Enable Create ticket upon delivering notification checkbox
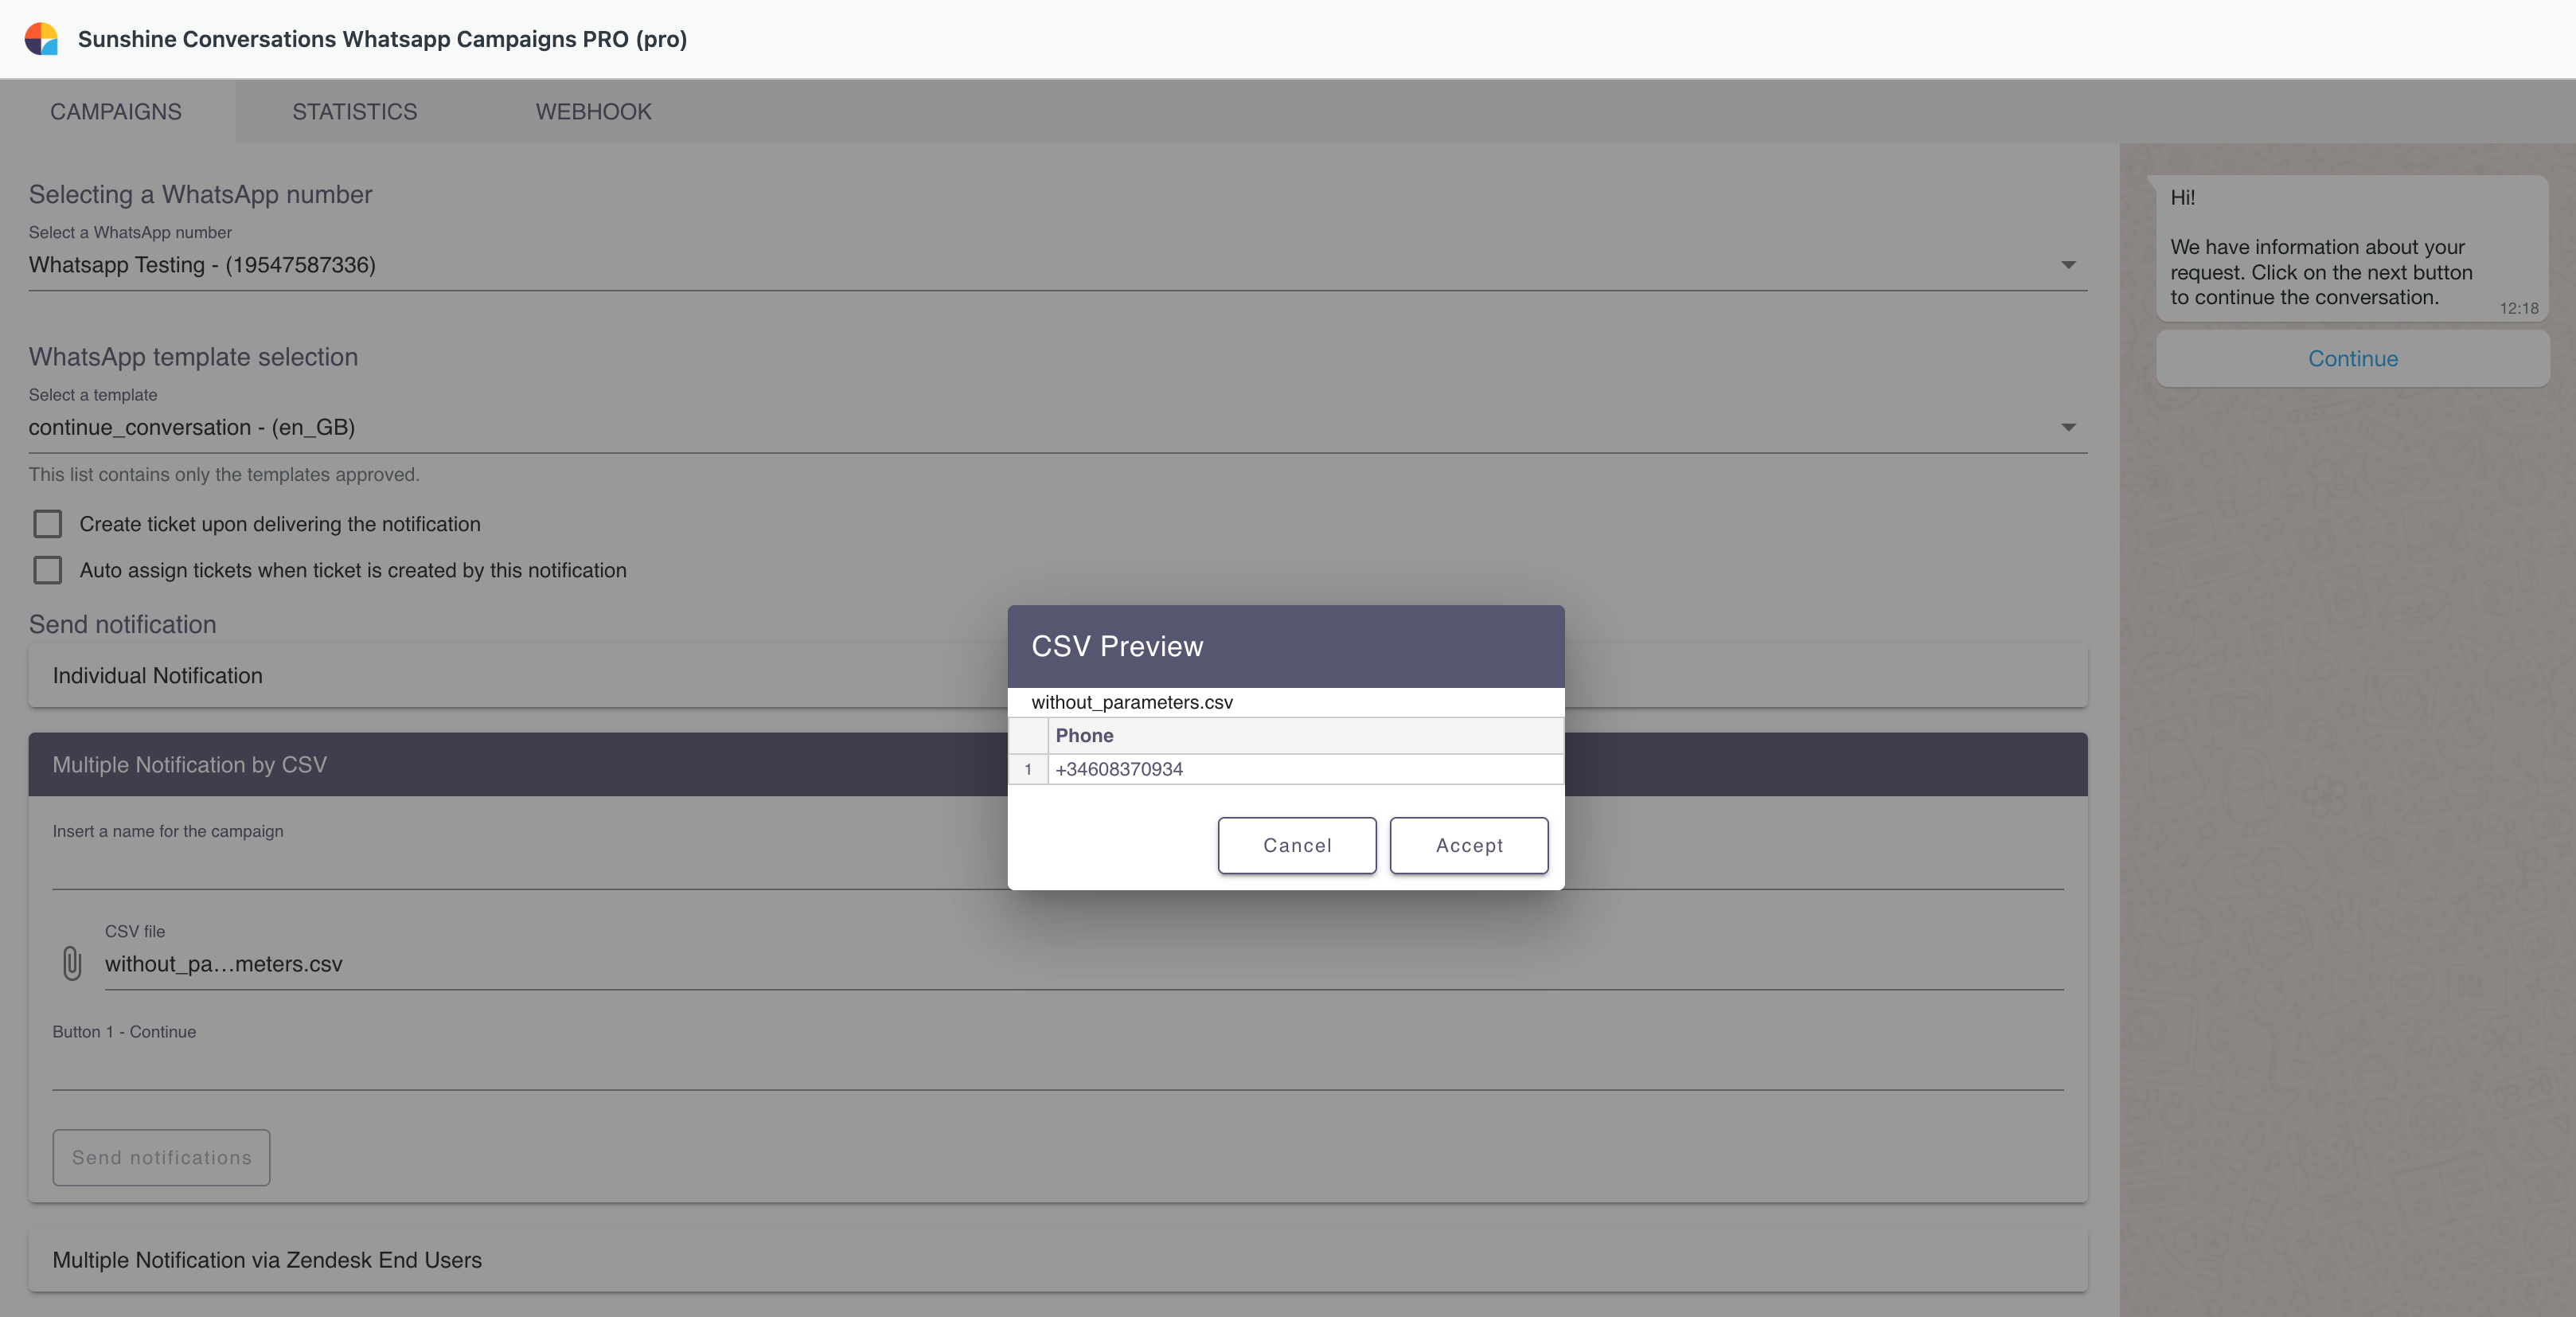The width and height of the screenshot is (2576, 1317). 48,524
